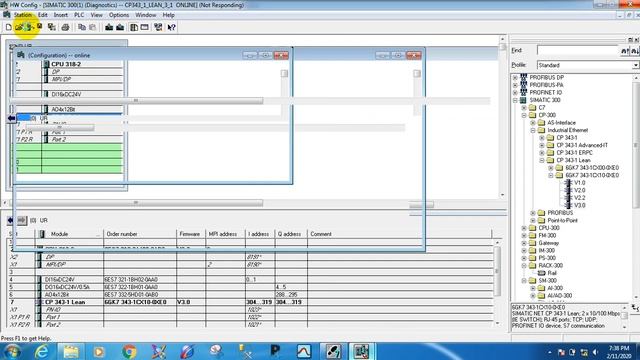This screenshot has height=360, width=640.
Task: Open the Help menu
Action: [x=169, y=15]
